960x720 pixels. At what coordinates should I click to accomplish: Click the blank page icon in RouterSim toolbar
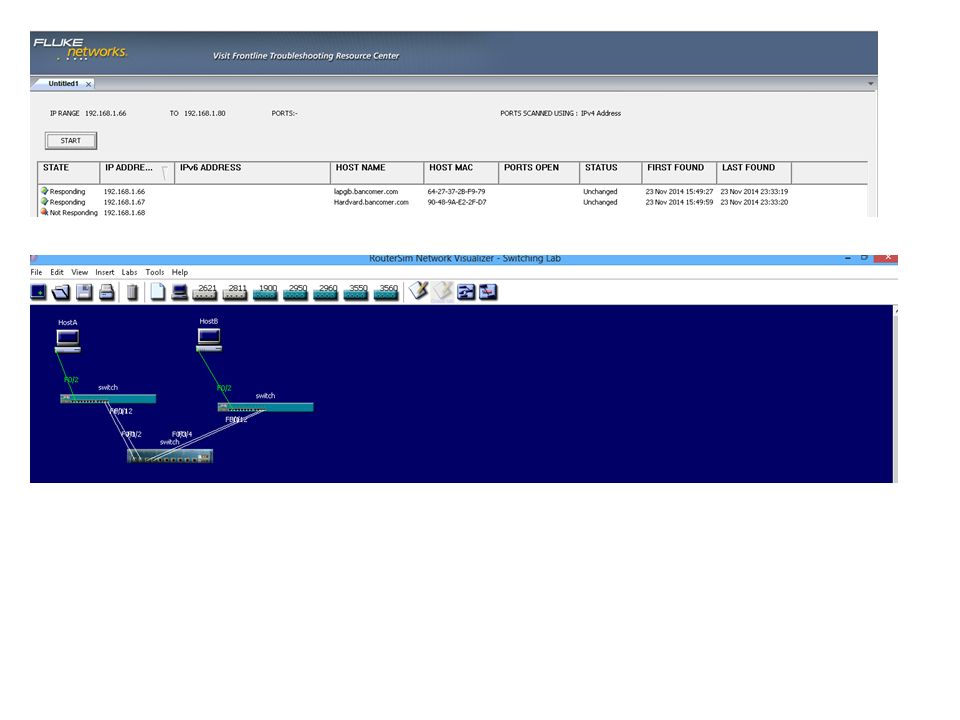[x=157, y=291]
